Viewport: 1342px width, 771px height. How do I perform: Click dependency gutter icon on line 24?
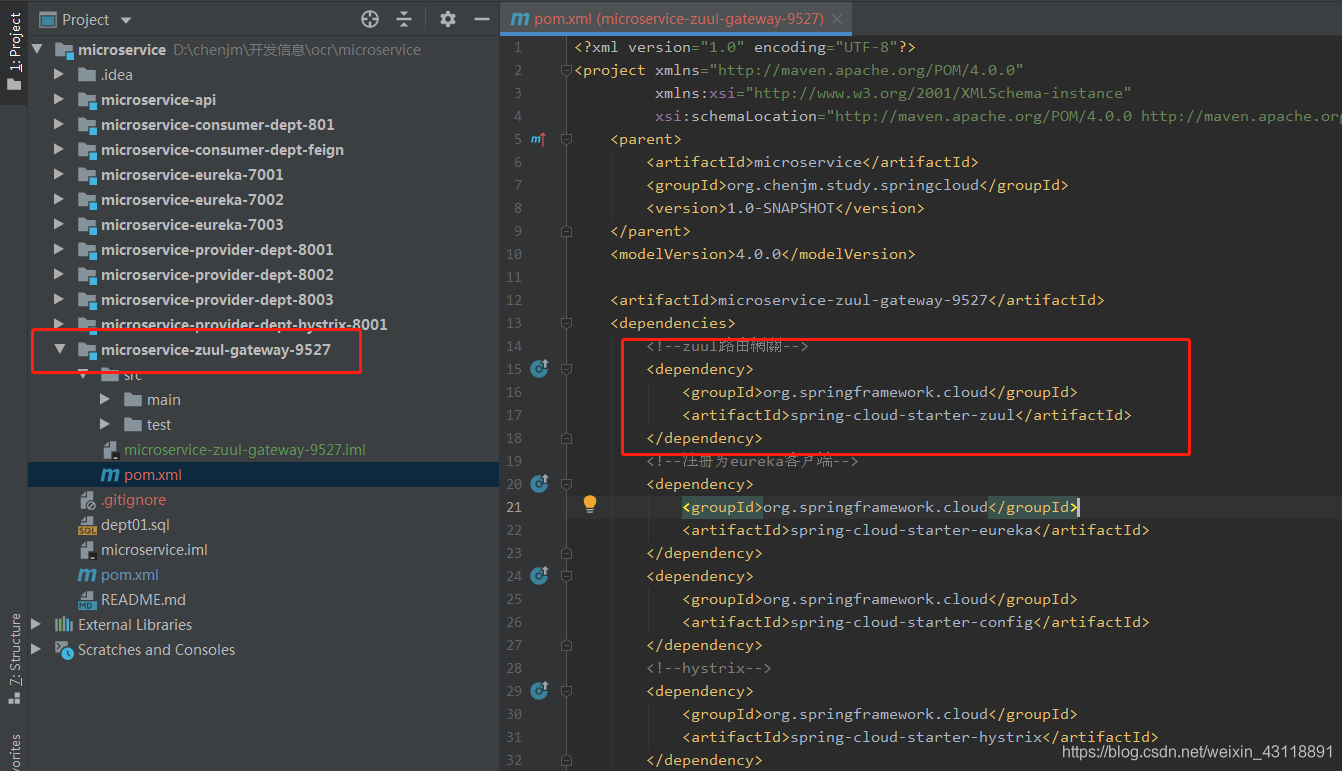540,576
